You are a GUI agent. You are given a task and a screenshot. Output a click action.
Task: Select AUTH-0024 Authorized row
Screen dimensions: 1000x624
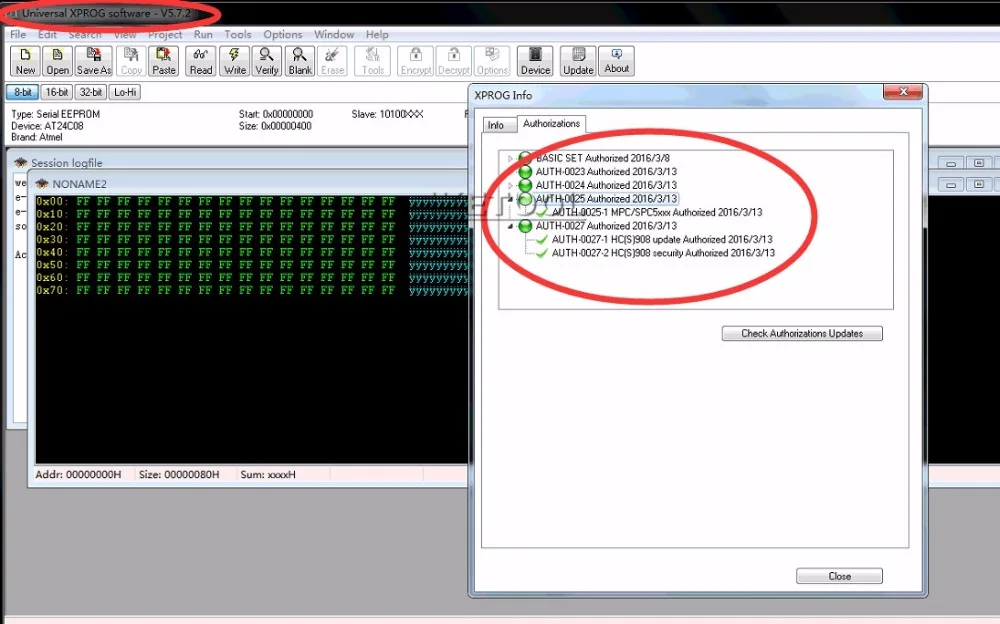pos(606,185)
